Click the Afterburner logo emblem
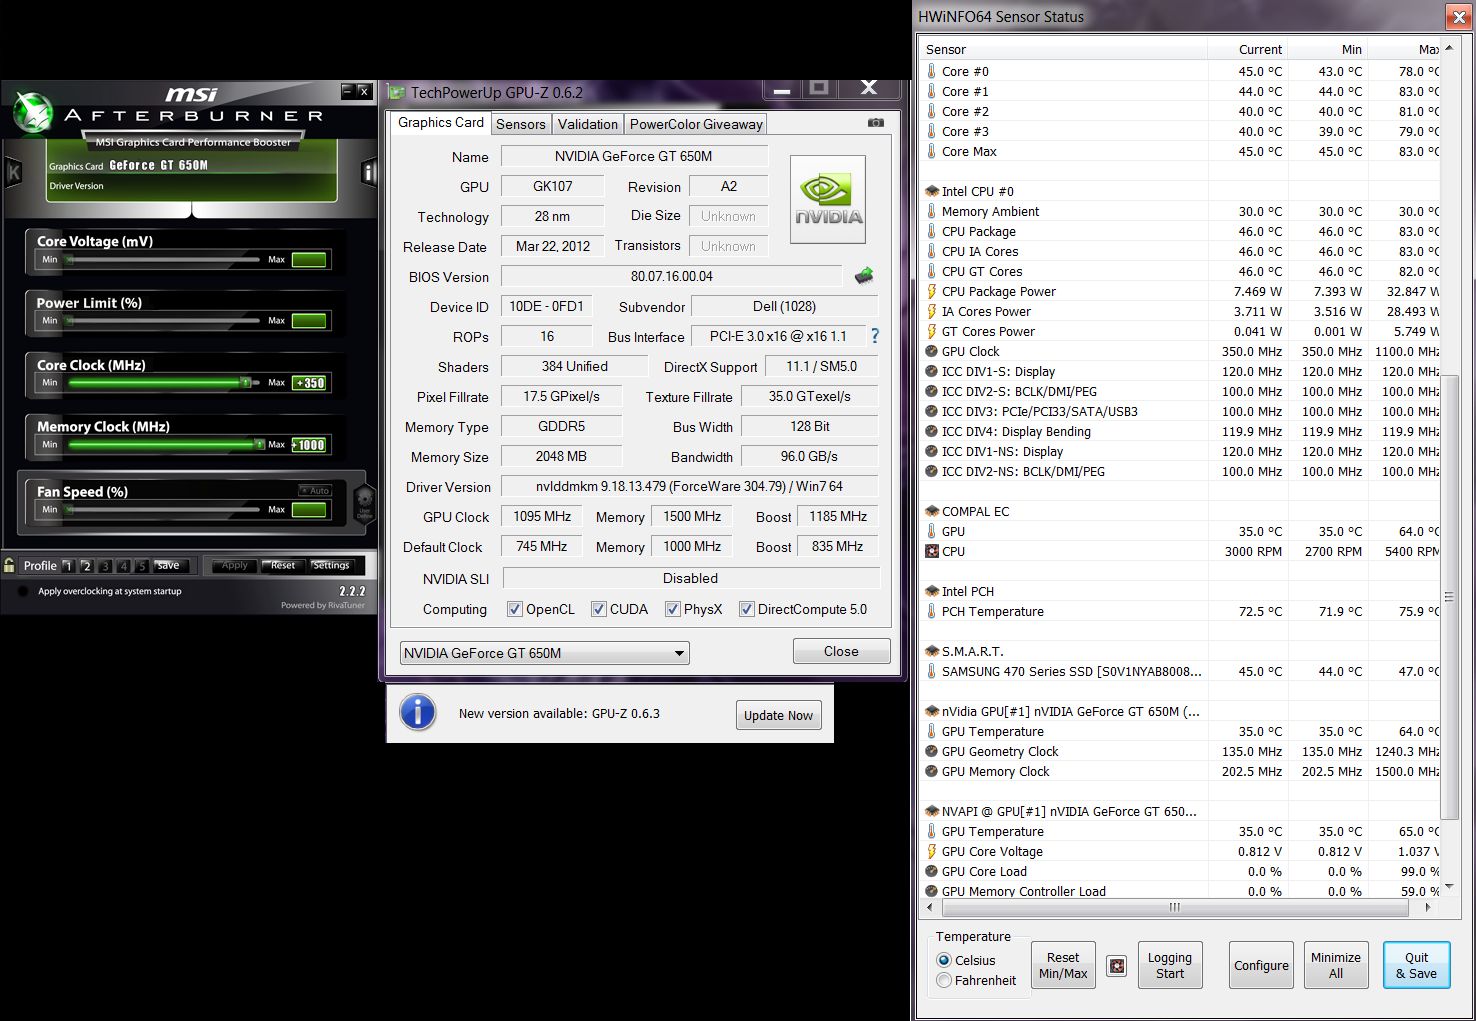Image resolution: width=1476 pixels, height=1021 pixels. (x=33, y=112)
